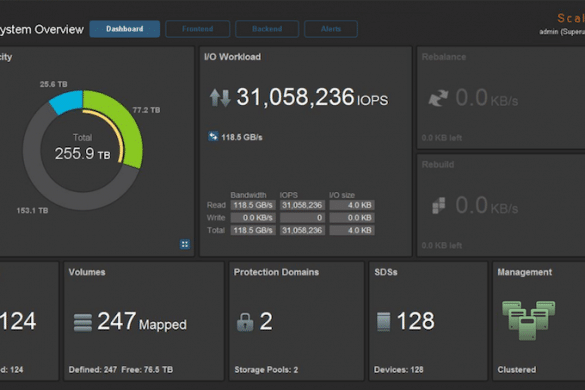The width and height of the screenshot is (585, 390).
Task: Click the admin user label
Action: coord(562,32)
